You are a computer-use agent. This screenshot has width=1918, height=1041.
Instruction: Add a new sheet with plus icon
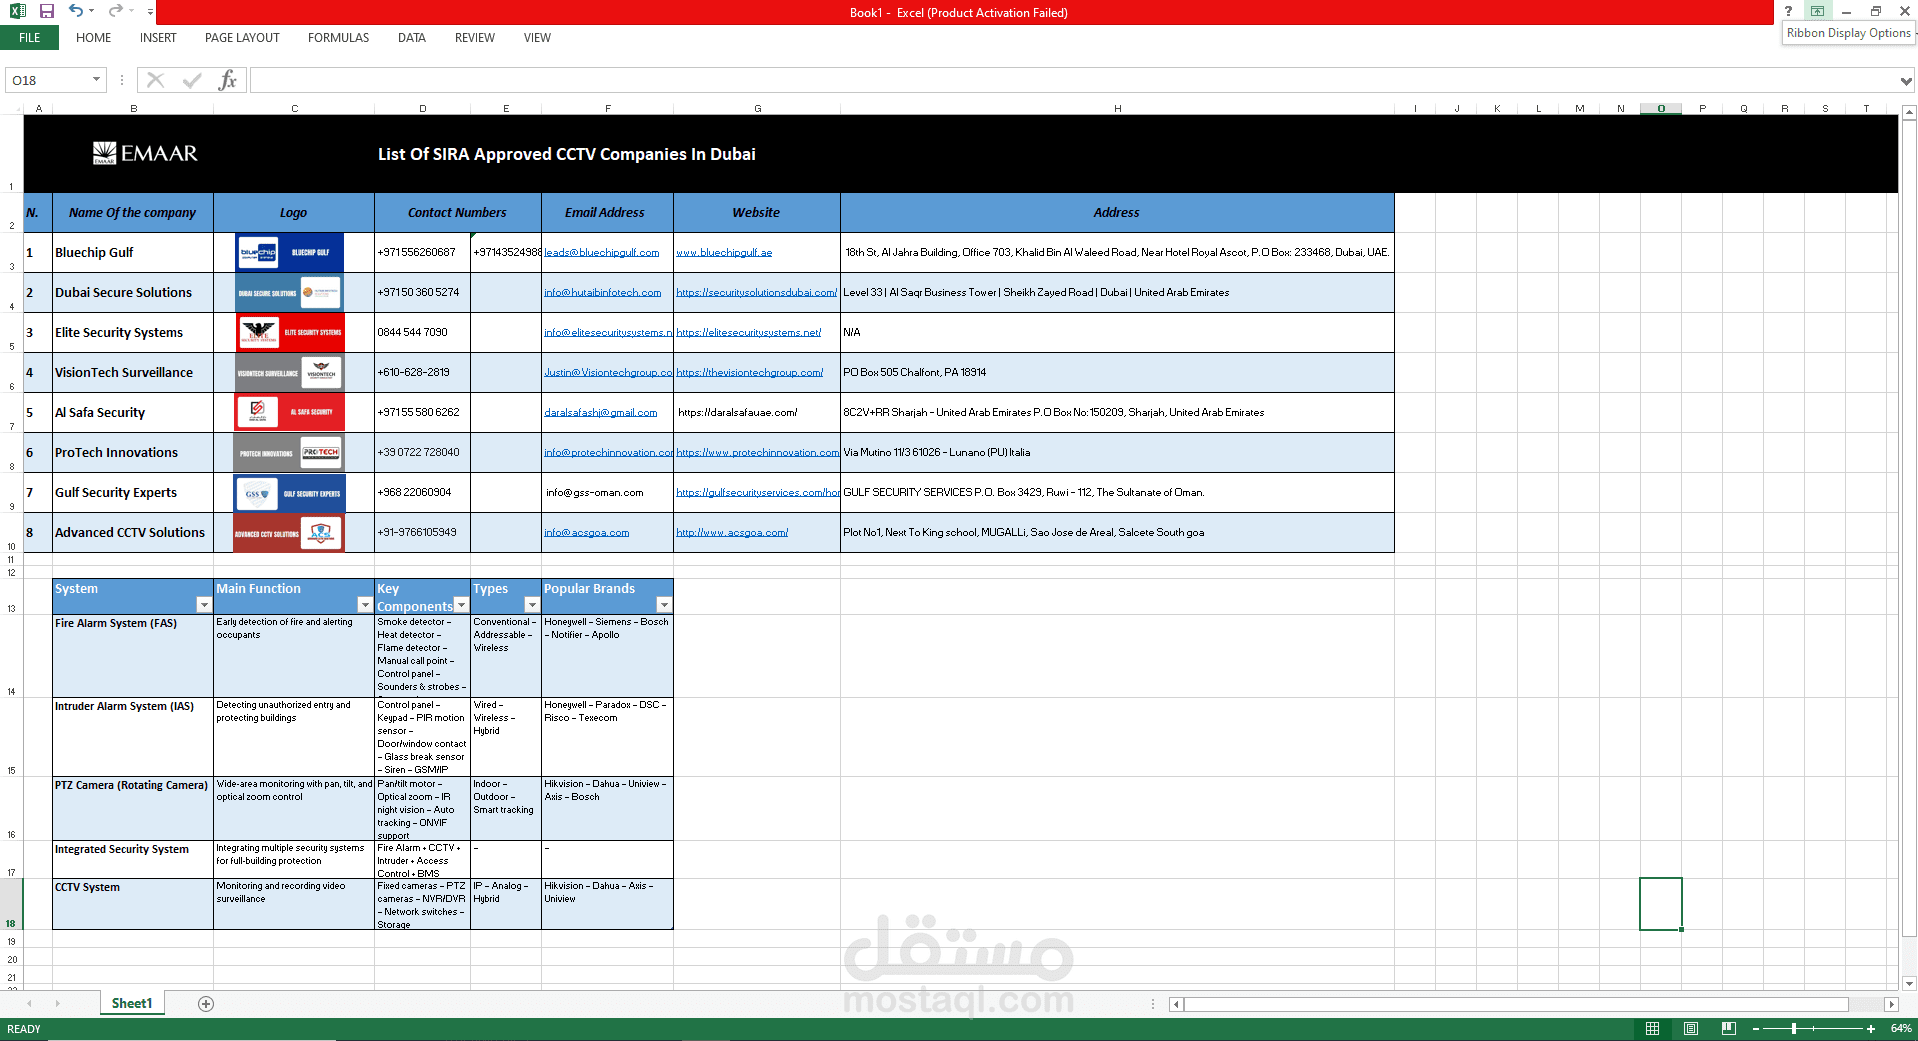[x=206, y=1004]
